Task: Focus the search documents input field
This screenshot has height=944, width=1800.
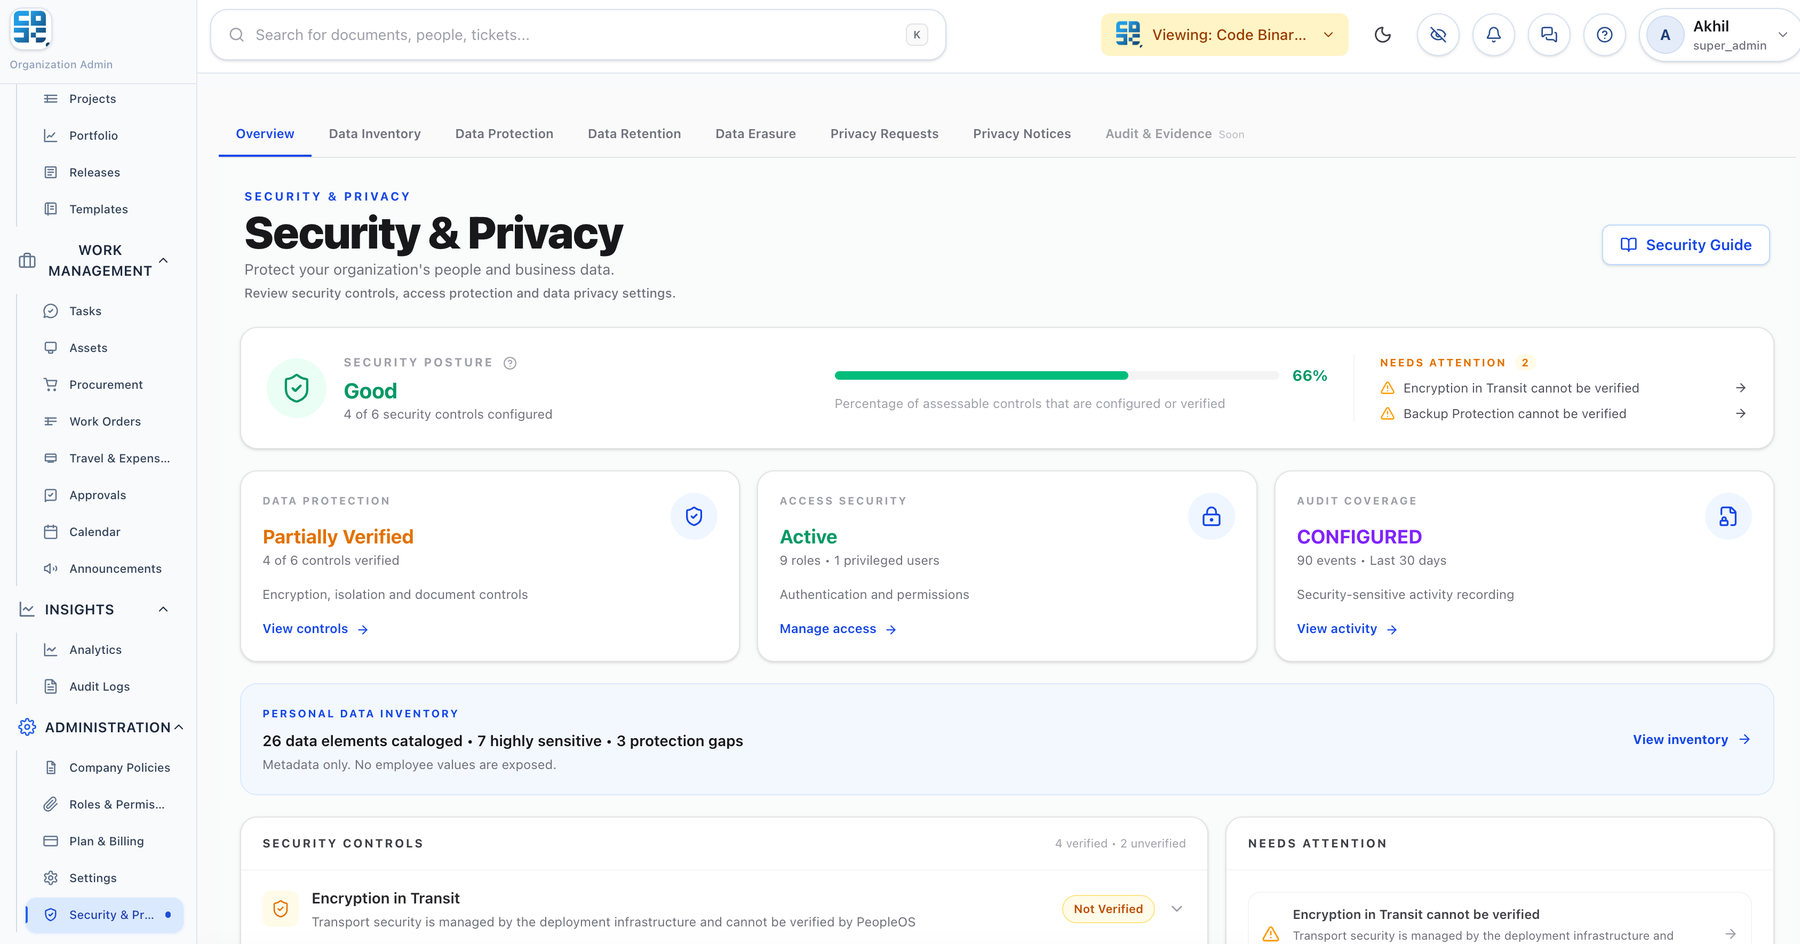Action: [578, 35]
